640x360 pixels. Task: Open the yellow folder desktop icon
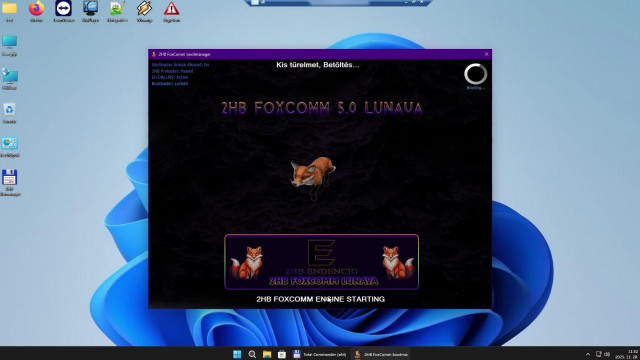click(9, 8)
